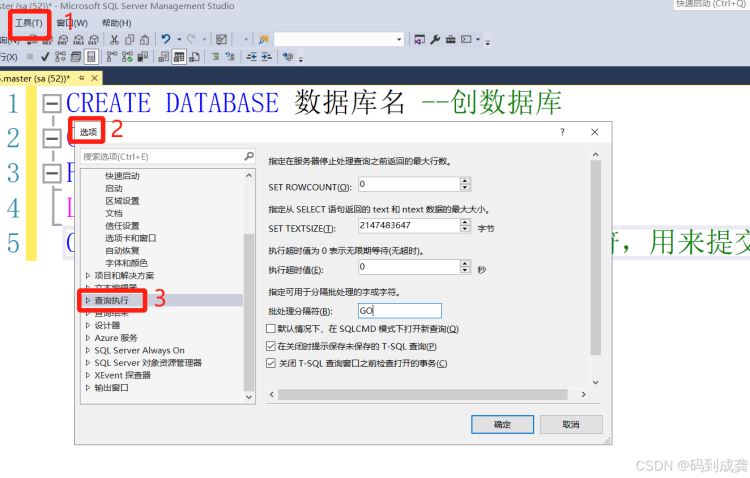
Task: Expand SQL Server 对象资源管理器 node
Action: (88, 363)
